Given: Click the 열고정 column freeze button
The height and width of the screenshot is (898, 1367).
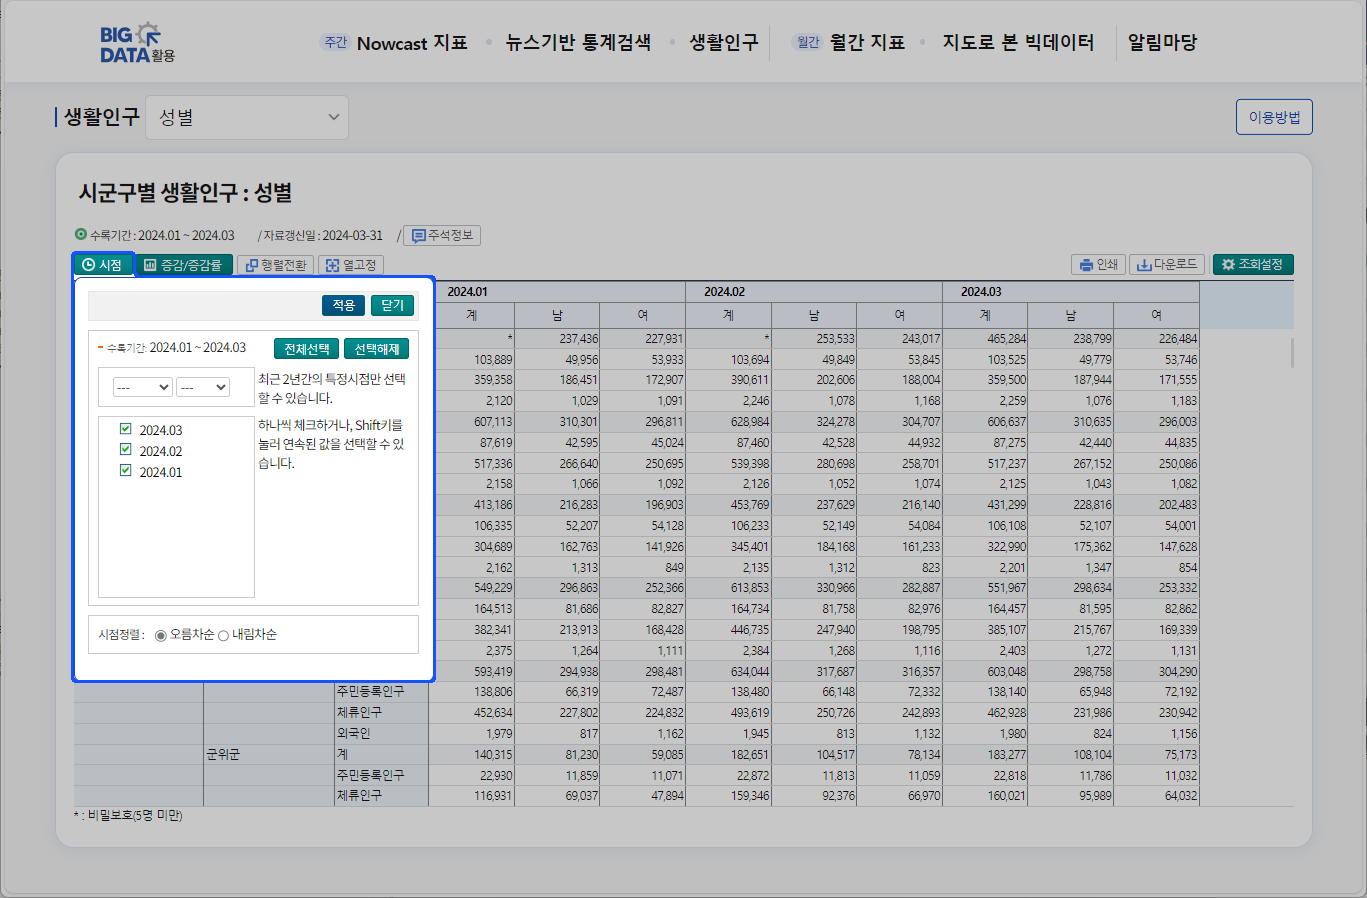Looking at the screenshot, I should point(351,265).
